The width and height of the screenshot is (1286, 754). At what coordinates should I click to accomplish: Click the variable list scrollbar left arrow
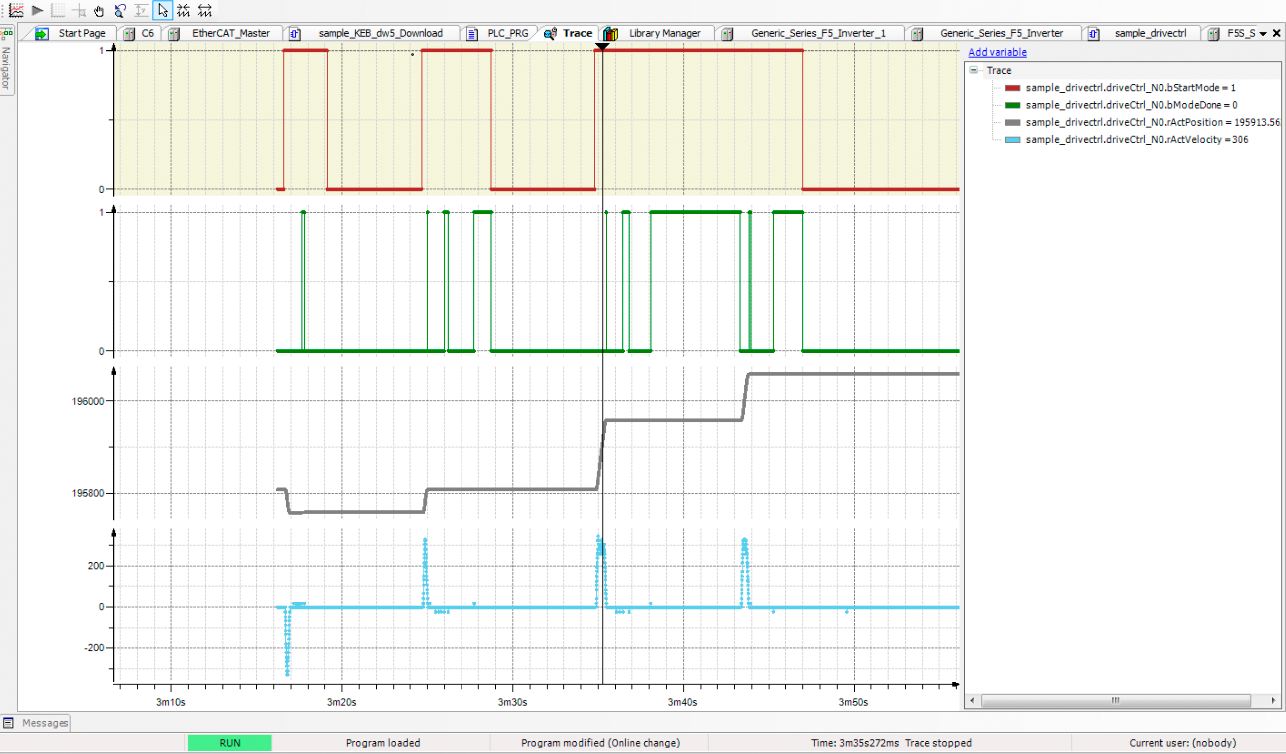tap(971, 701)
